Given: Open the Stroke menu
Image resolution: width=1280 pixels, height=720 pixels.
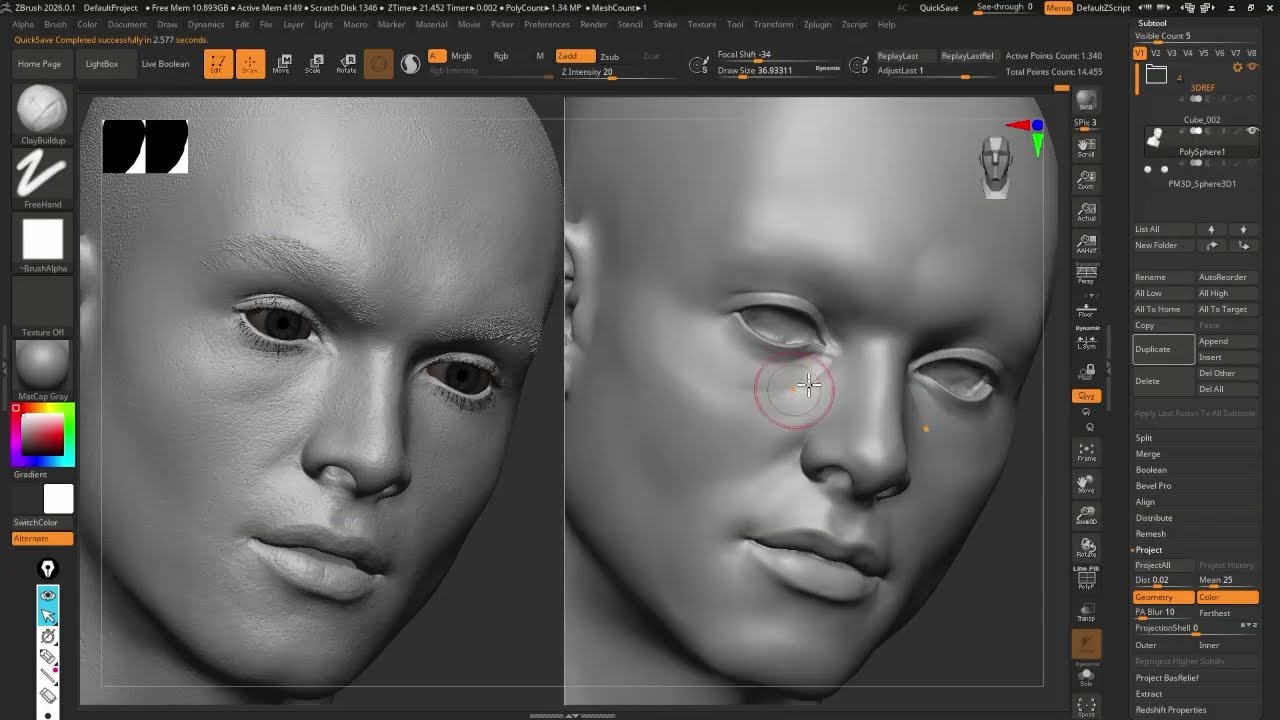Looking at the screenshot, I should click(x=665, y=24).
